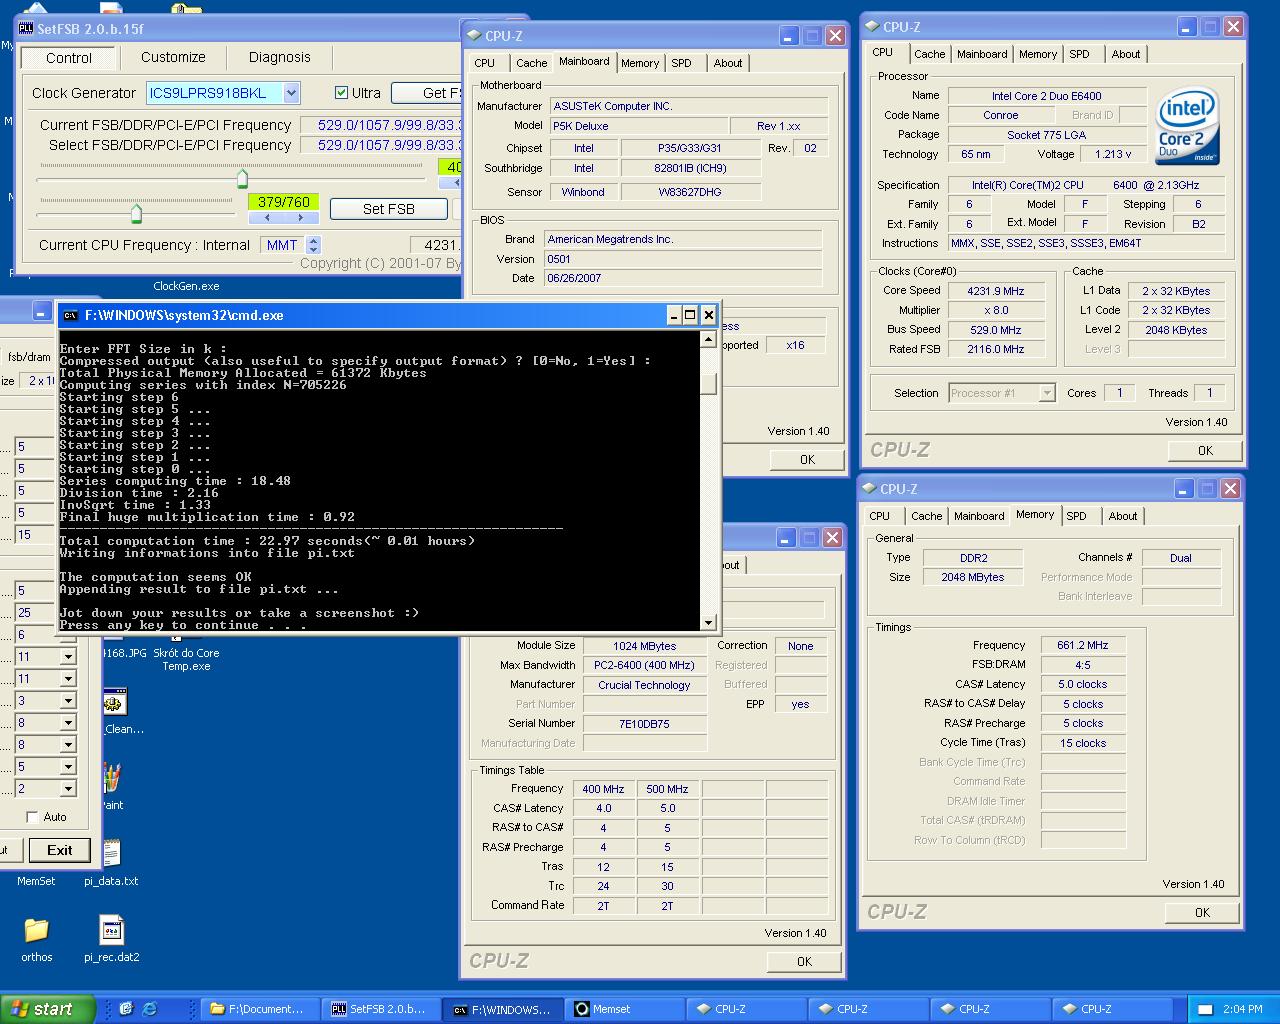1280x1024 pixels.
Task: Click the system tray icon beside the clock
Action: click(1205, 1010)
